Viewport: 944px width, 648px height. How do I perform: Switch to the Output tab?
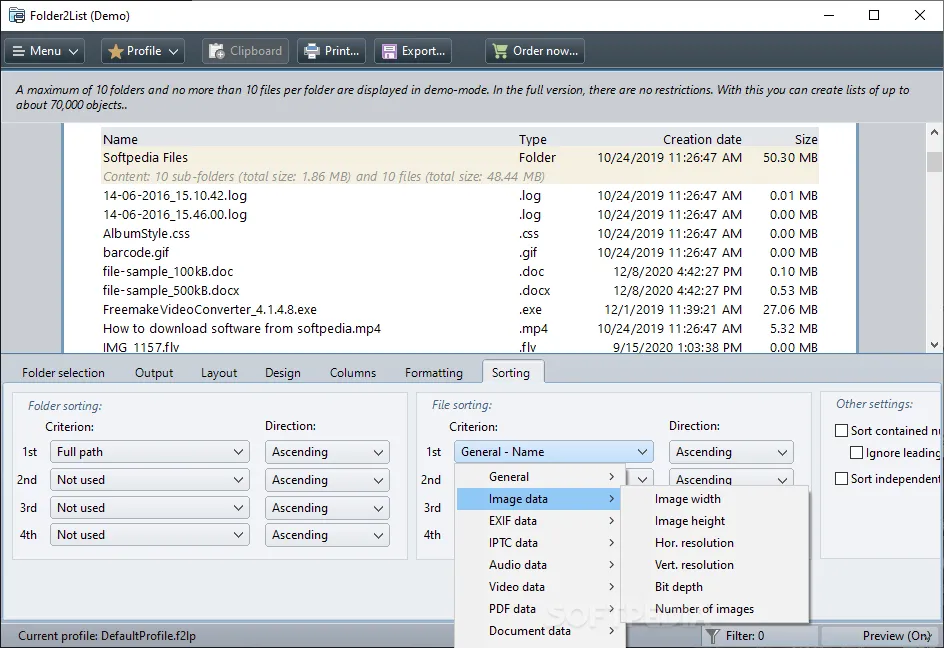coord(154,373)
